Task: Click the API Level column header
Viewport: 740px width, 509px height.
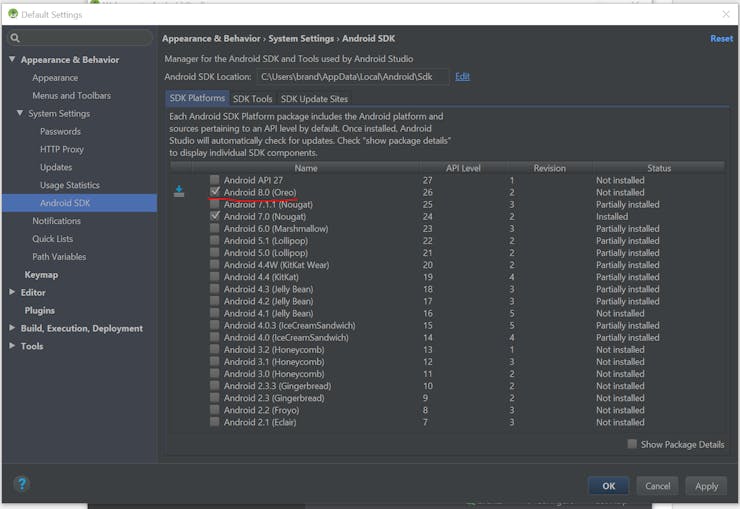Action: click(x=463, y=168)
